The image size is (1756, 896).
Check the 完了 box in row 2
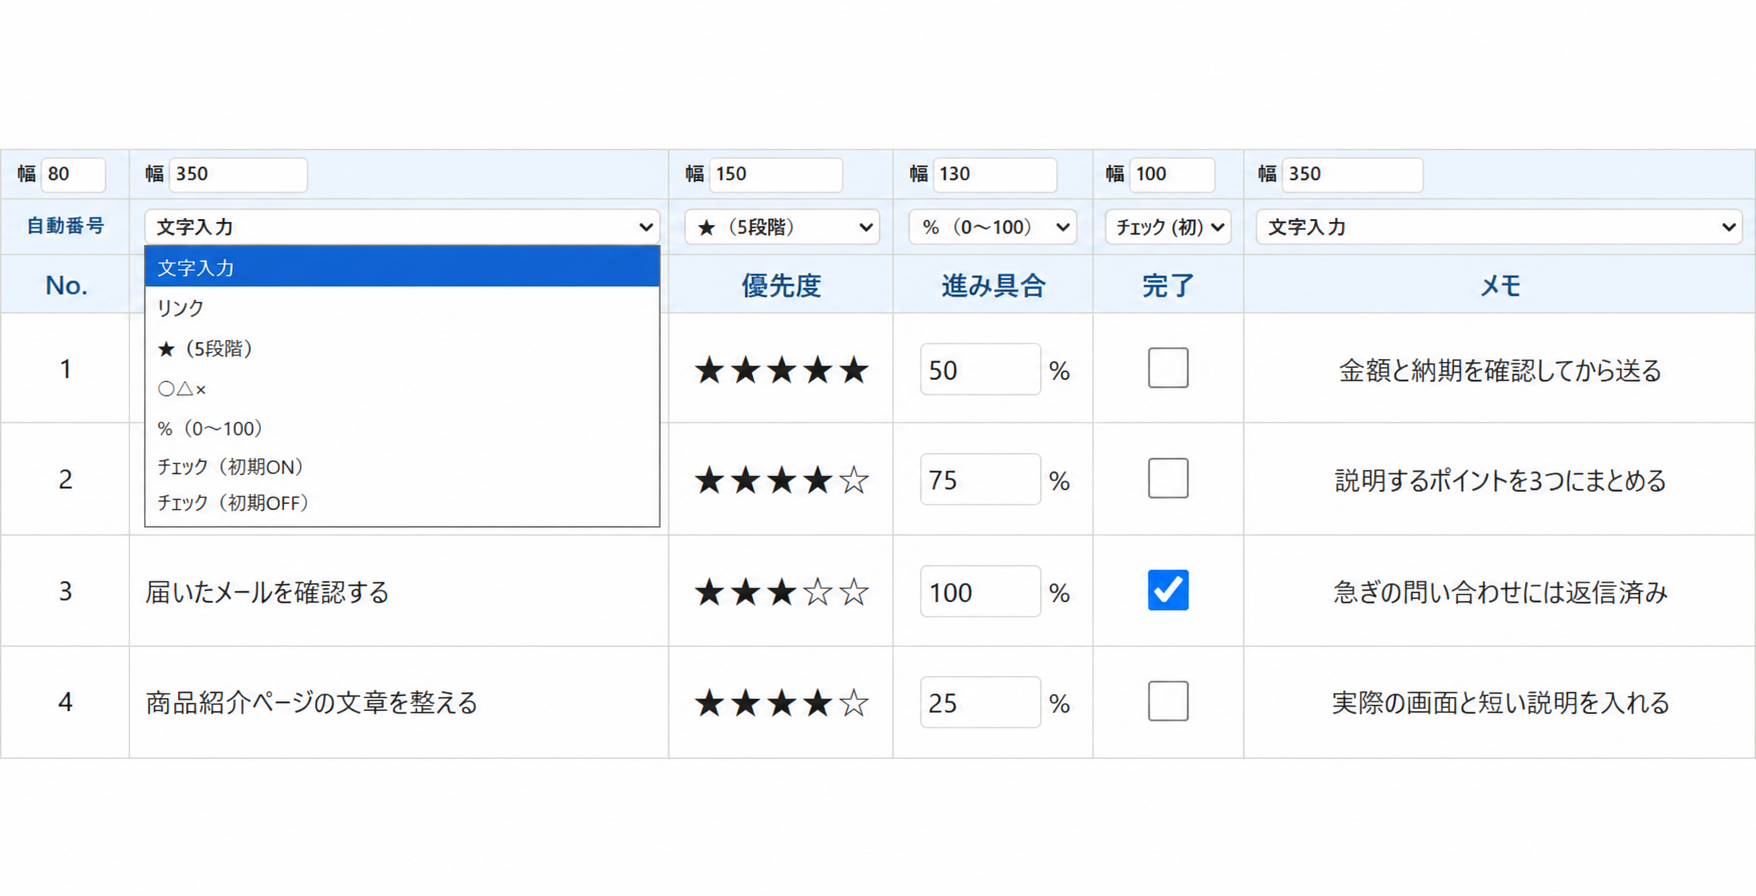click(1167, 479)
